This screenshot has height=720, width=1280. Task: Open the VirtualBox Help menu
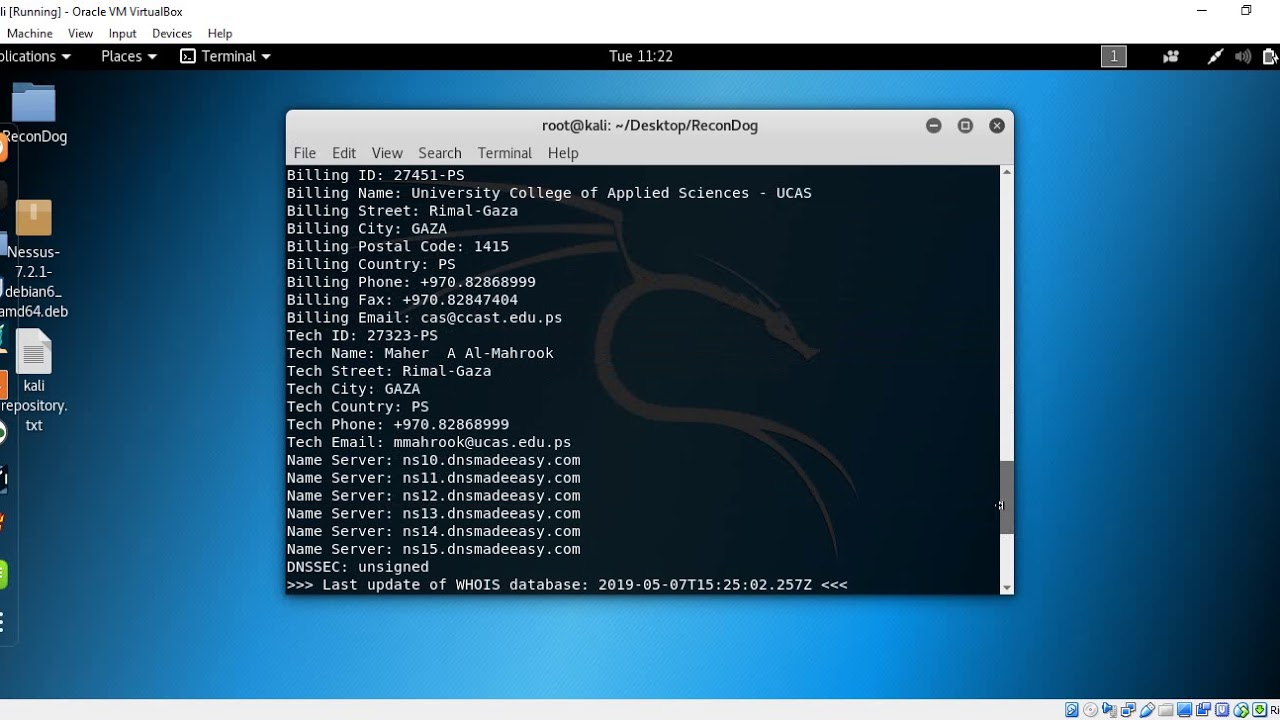point(220,33)
